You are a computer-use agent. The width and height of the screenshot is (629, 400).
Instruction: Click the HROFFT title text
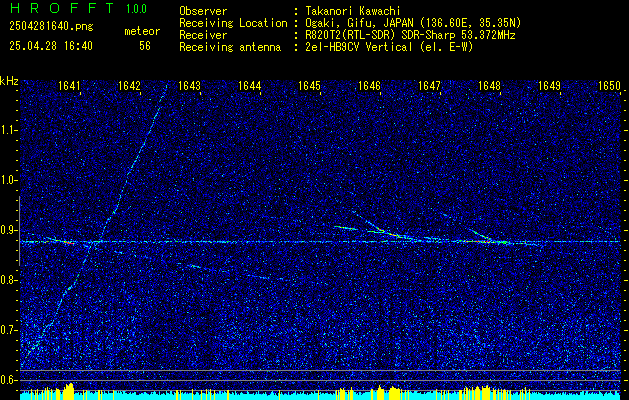coord(61,8)
